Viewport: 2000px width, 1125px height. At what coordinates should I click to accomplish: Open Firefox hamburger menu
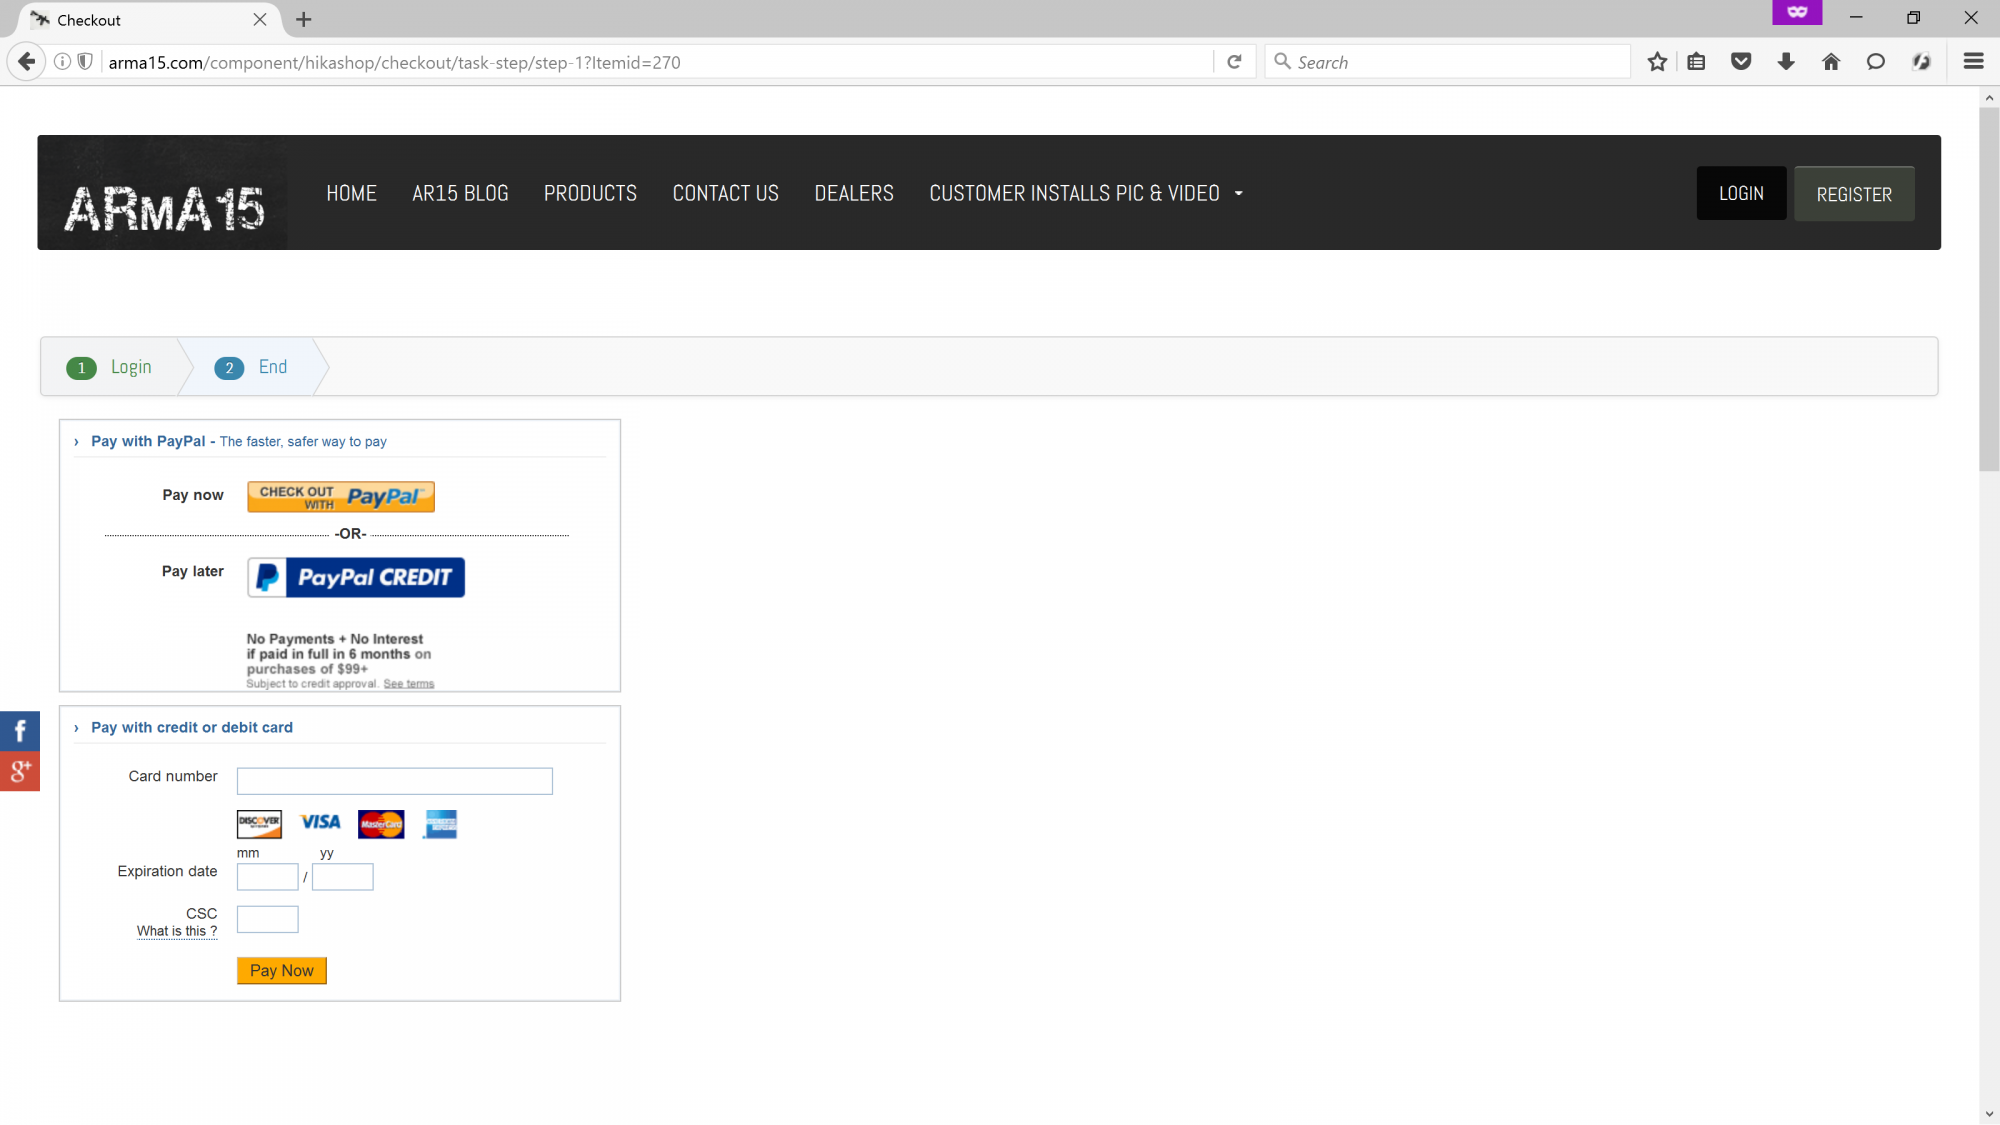pos(1973,62)
